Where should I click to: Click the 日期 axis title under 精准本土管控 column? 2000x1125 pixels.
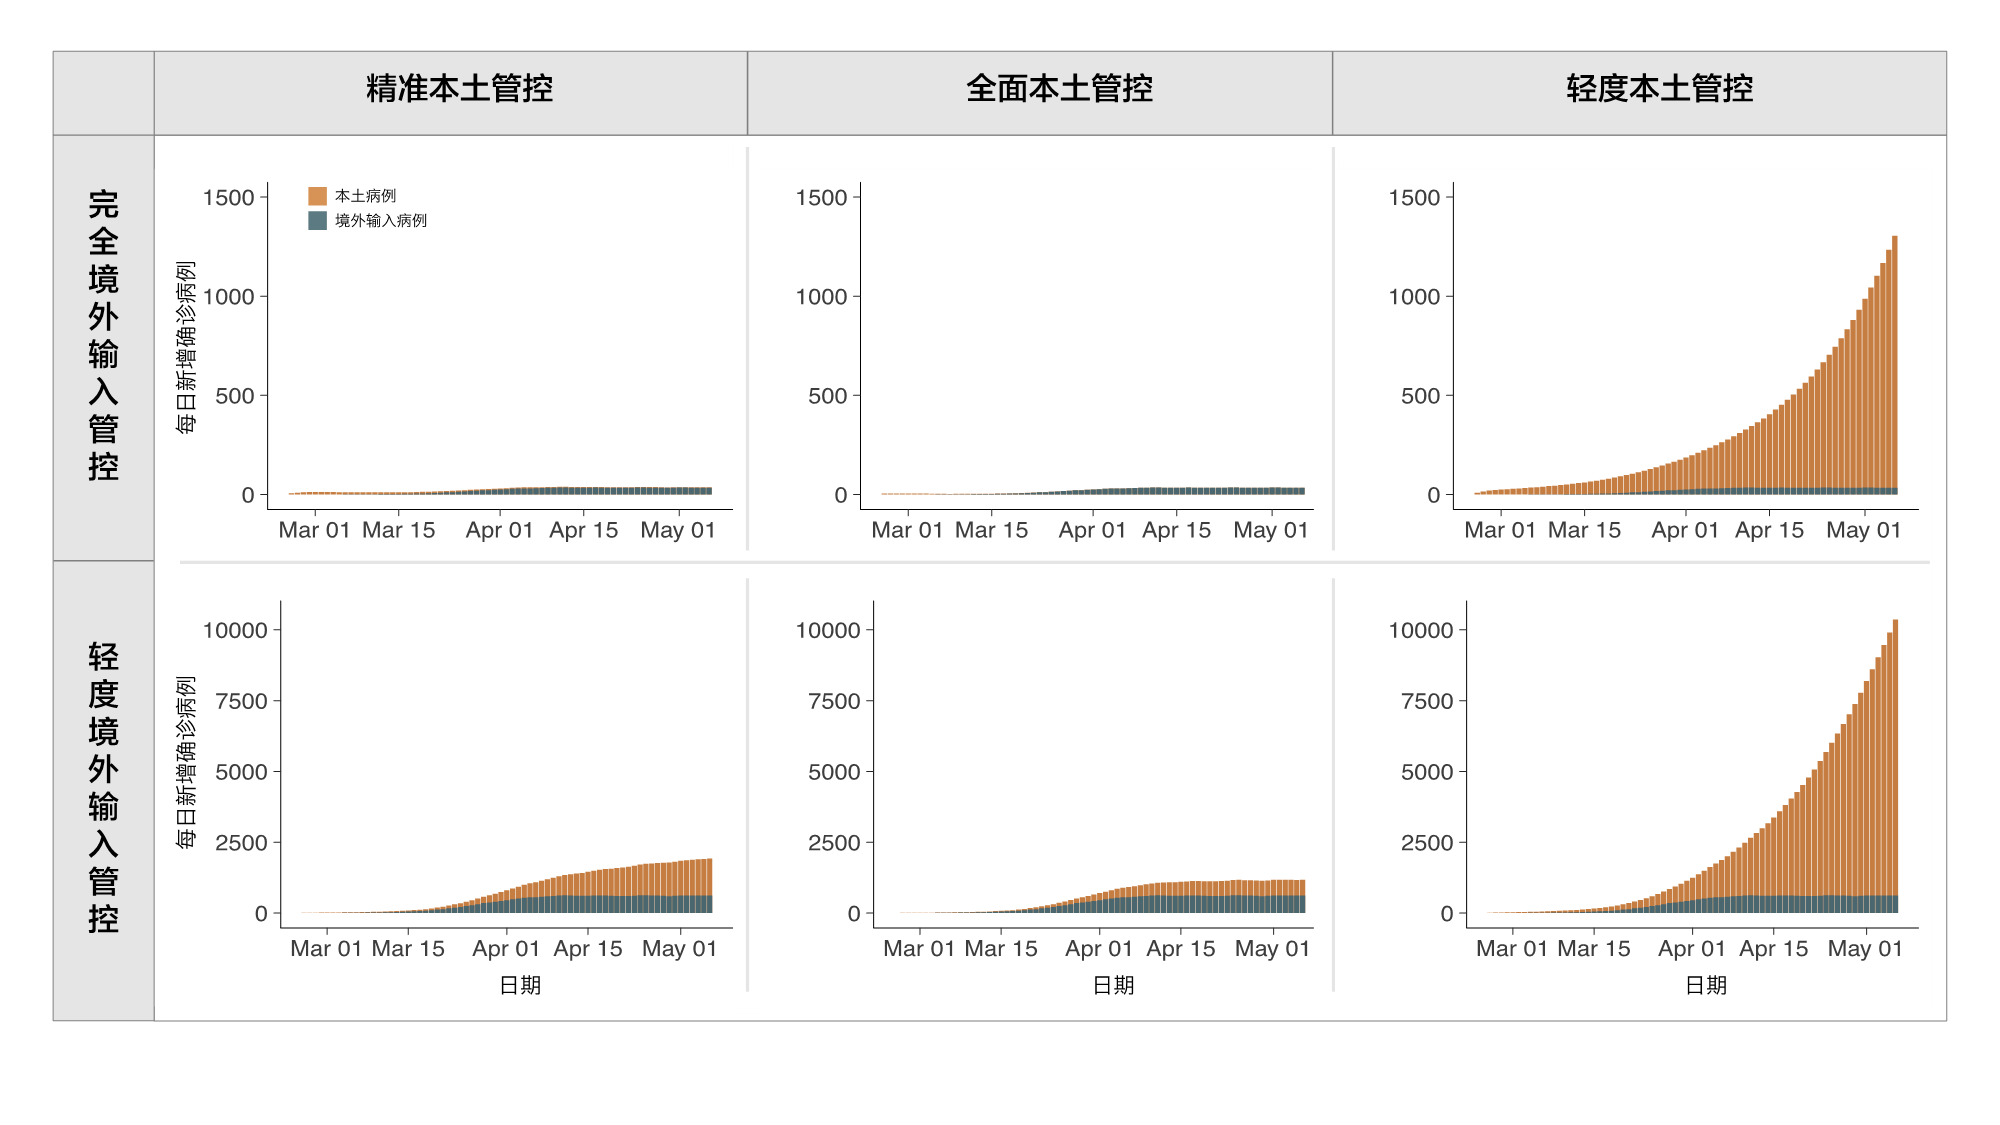tap(520, 985)
